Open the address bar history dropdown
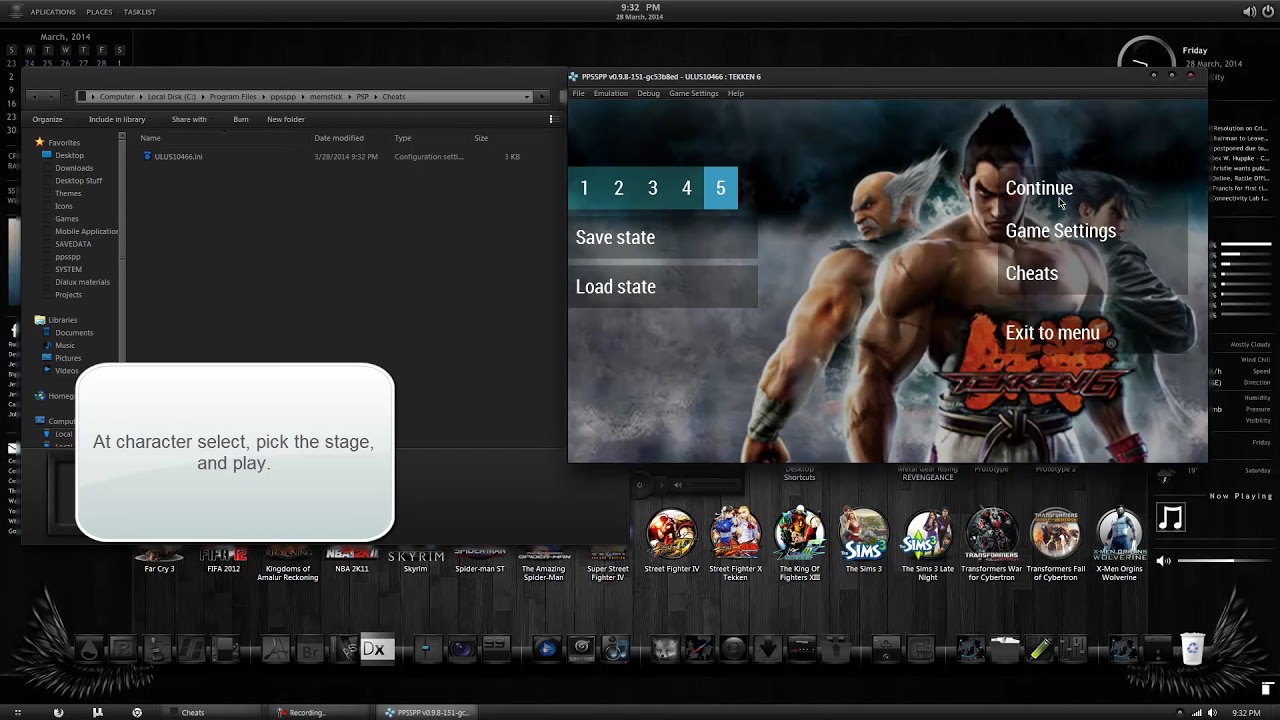1280x720 pixels. (x=527, y=97)
